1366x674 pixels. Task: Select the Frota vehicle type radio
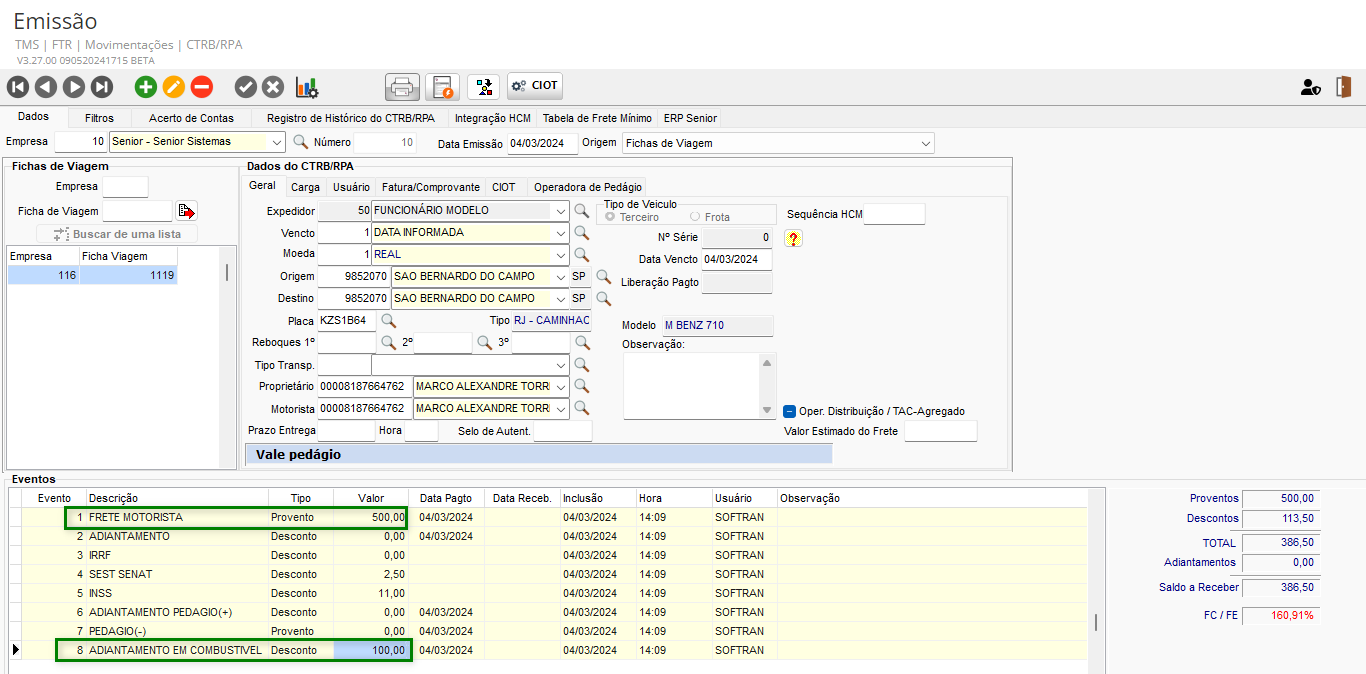click(695, 217)
